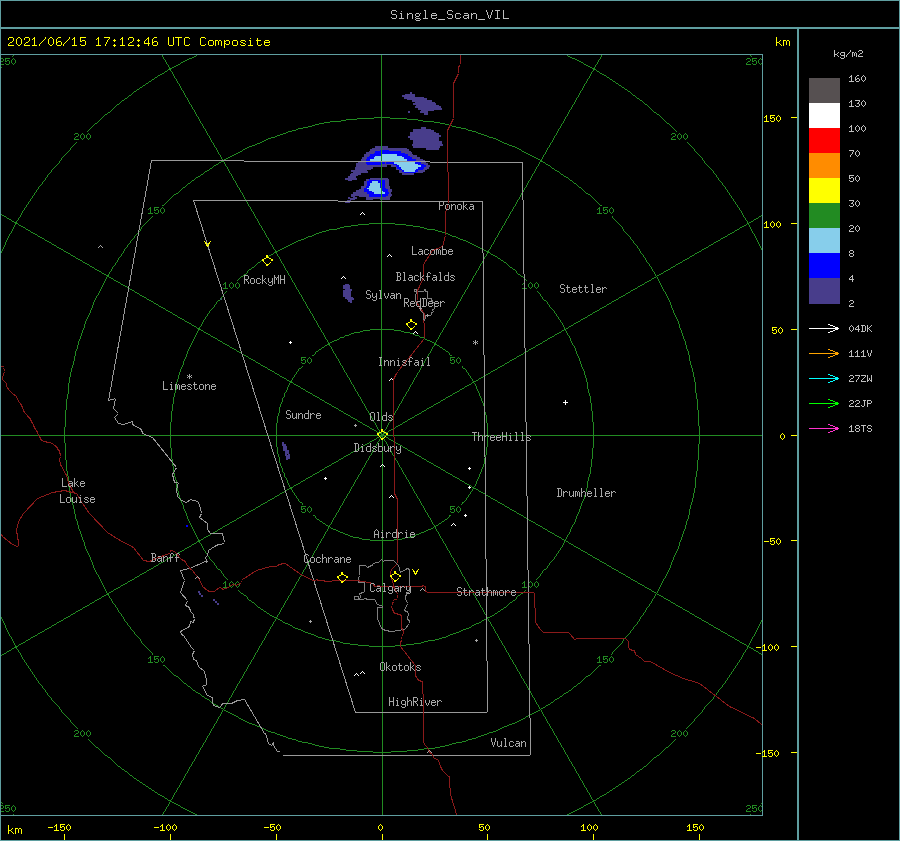The image size is (900, 841).
Task: Select the orange 70 legend swatch
Action: [x=824, y=165]
